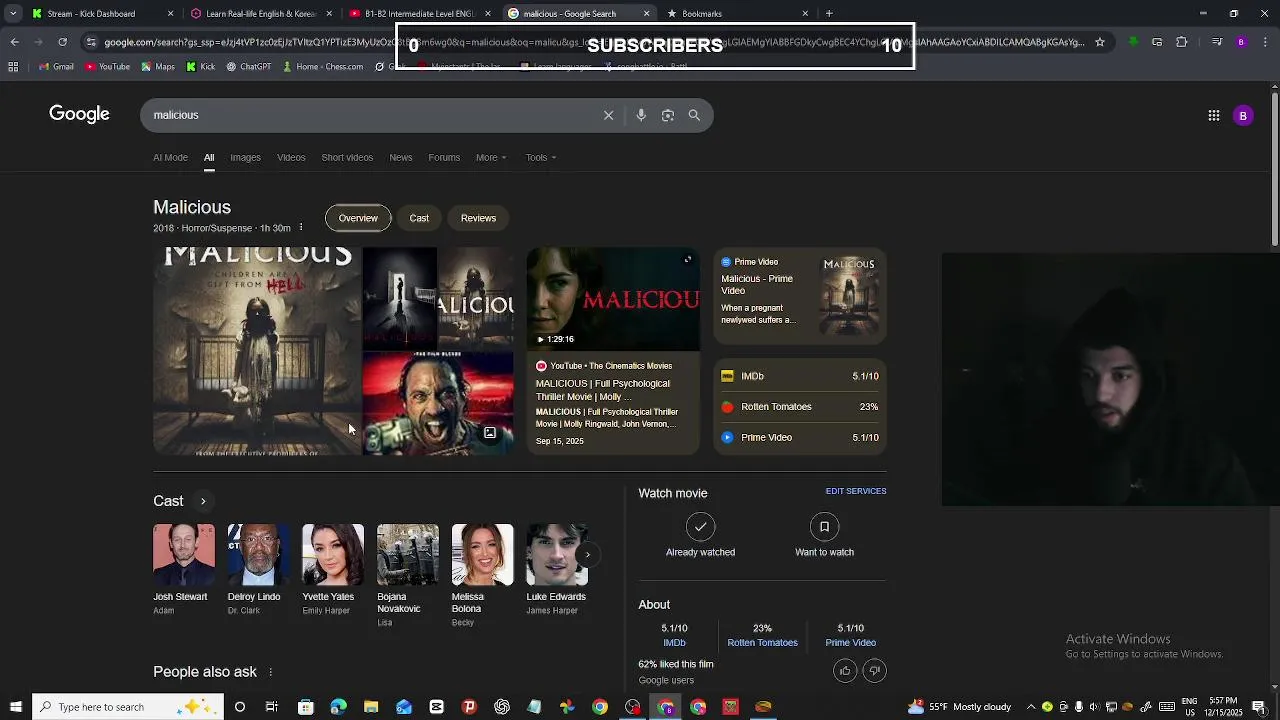This screenshot has height=720, width=1280.
Task: Open ChatGPT bookmark in bookmarks bar
Action: pyautogui.click(x=248, y=67)
